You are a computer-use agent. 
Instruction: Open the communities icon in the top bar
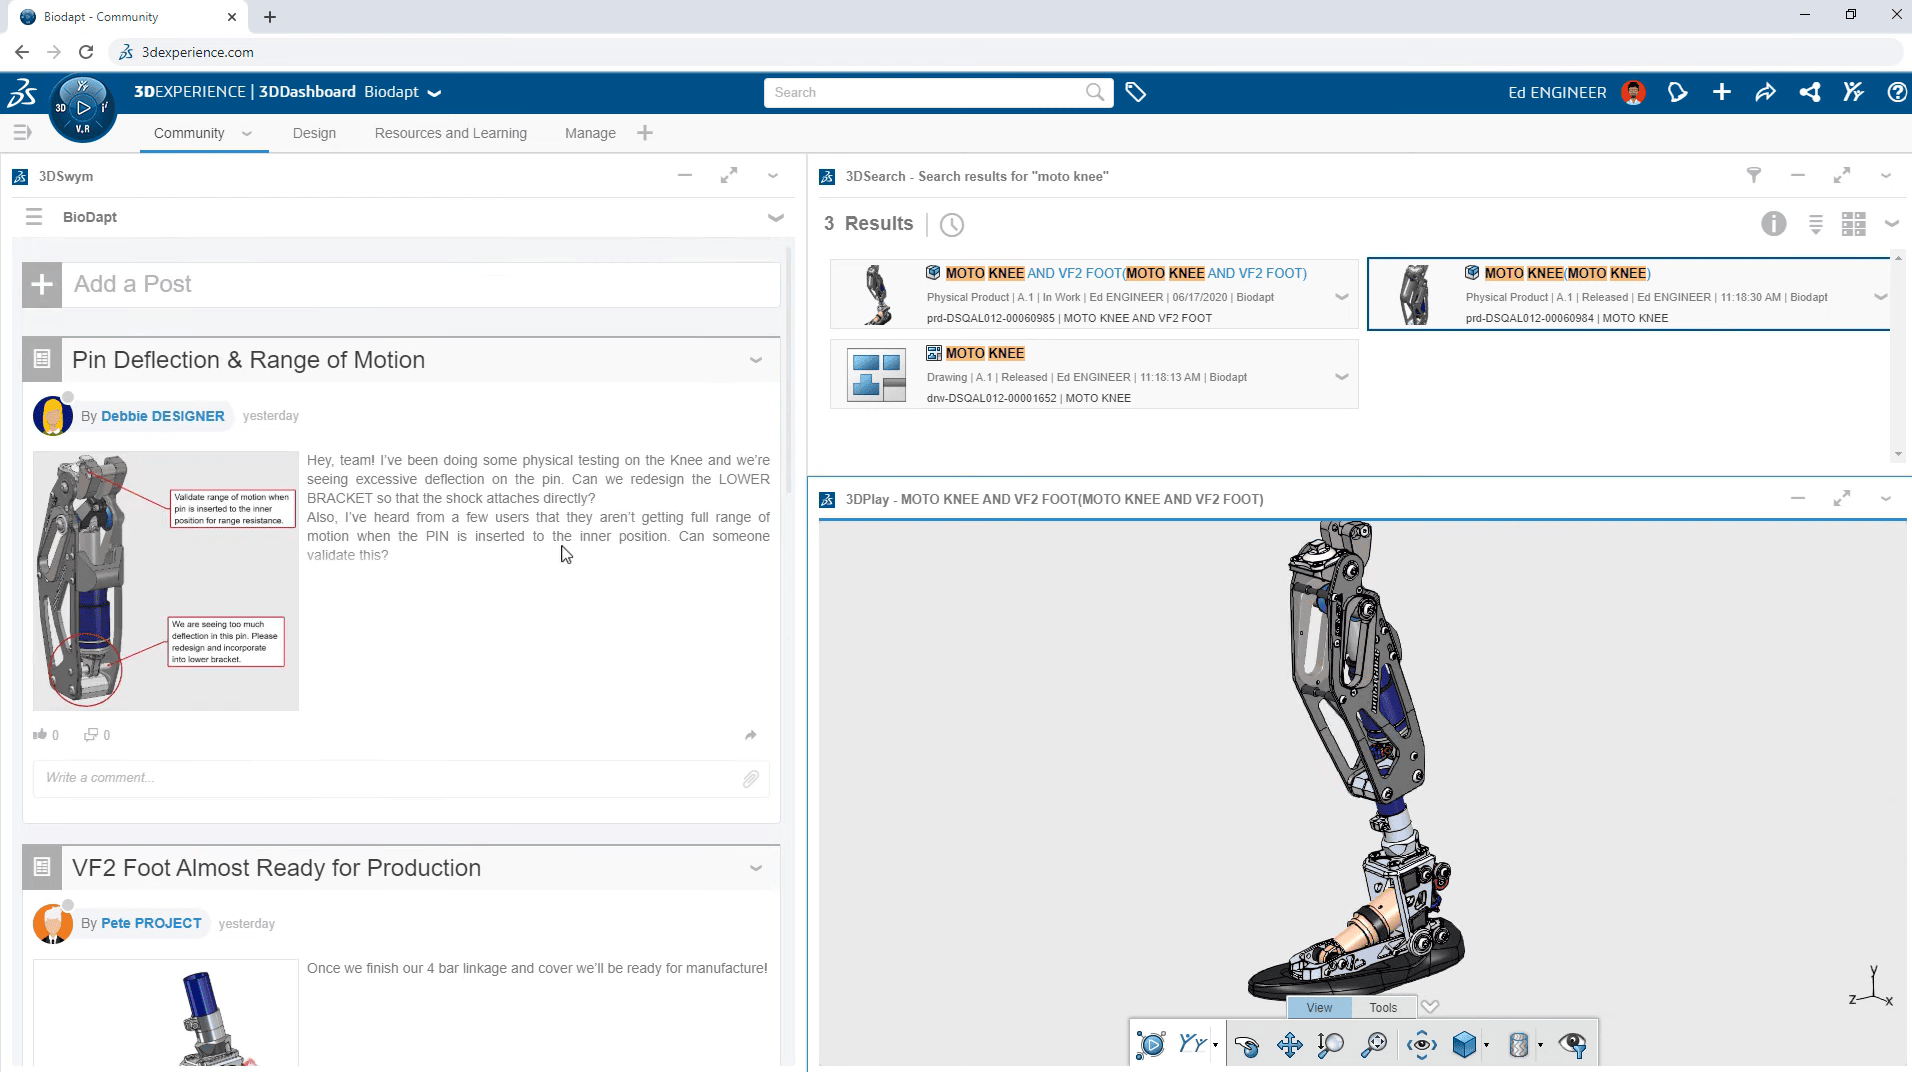click(x=1853, y=92)
